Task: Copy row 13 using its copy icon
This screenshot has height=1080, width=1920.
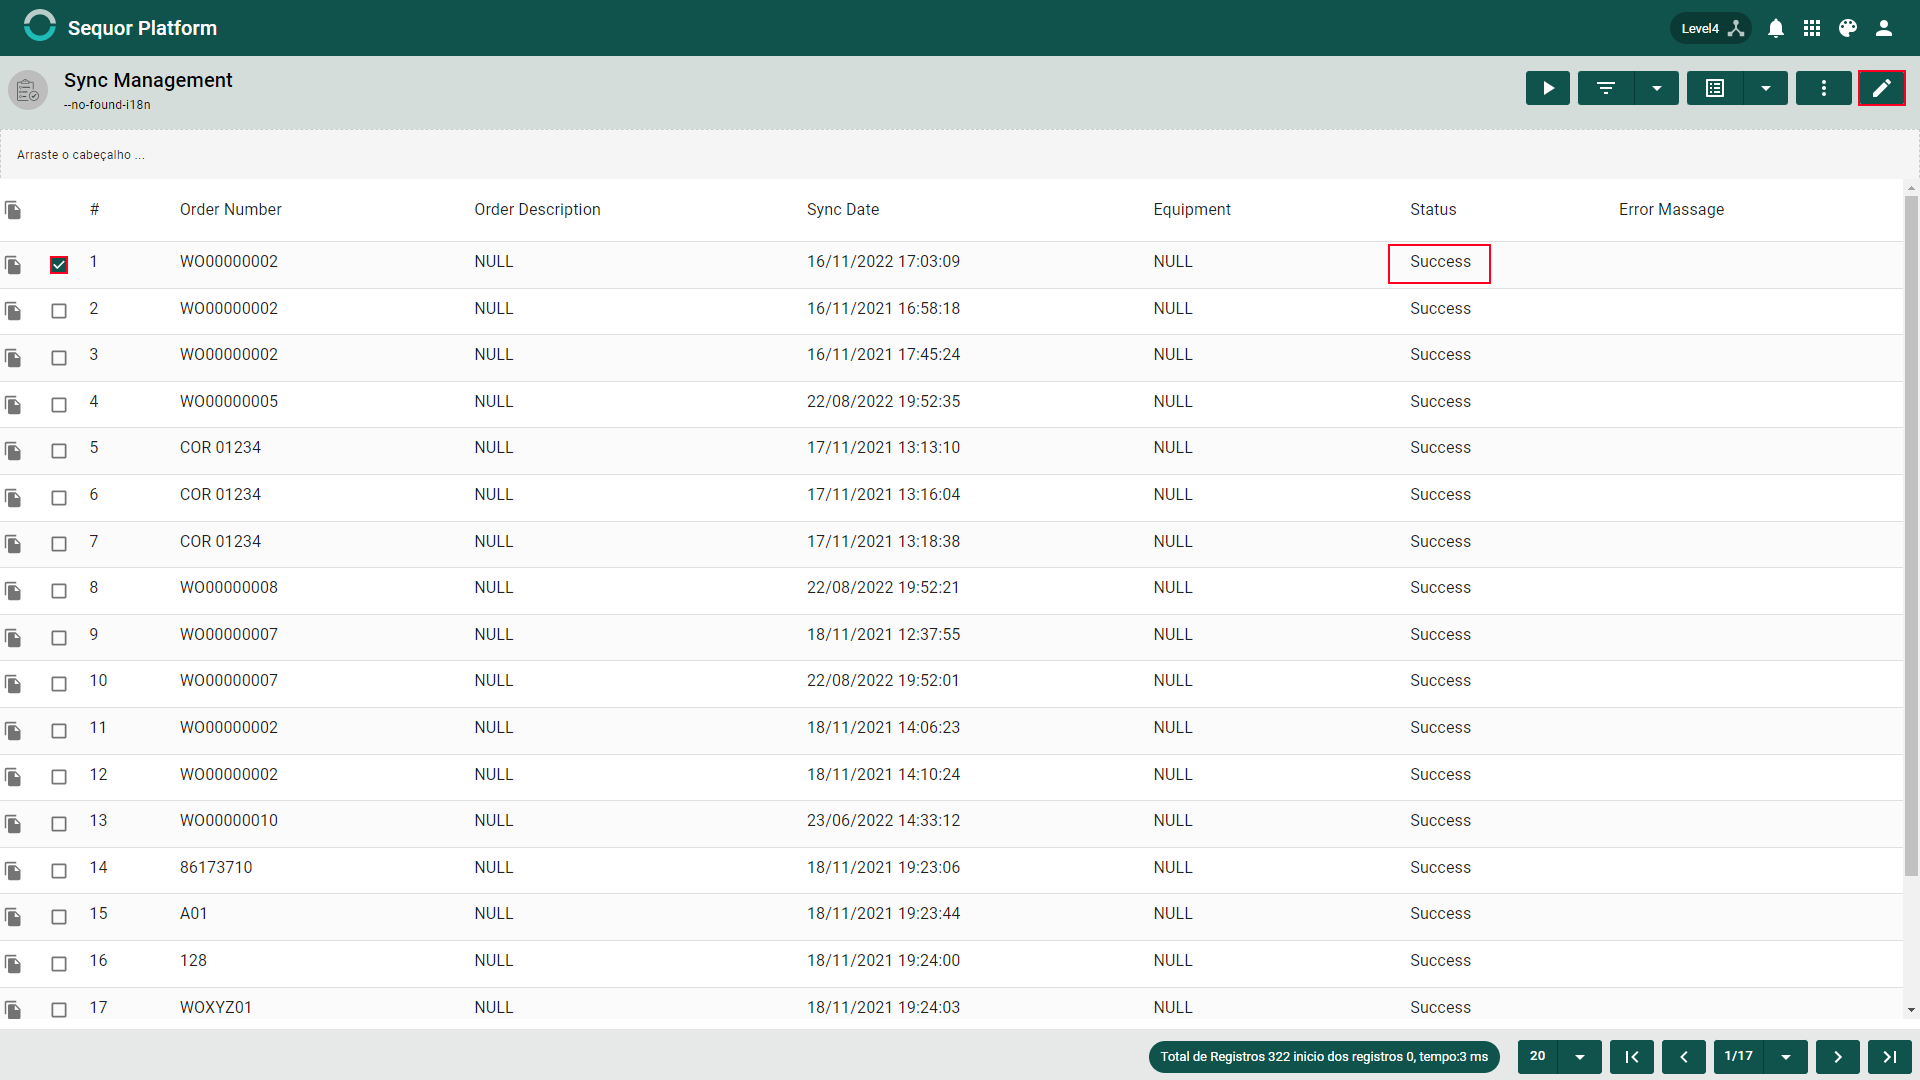Action: point(13,824)
